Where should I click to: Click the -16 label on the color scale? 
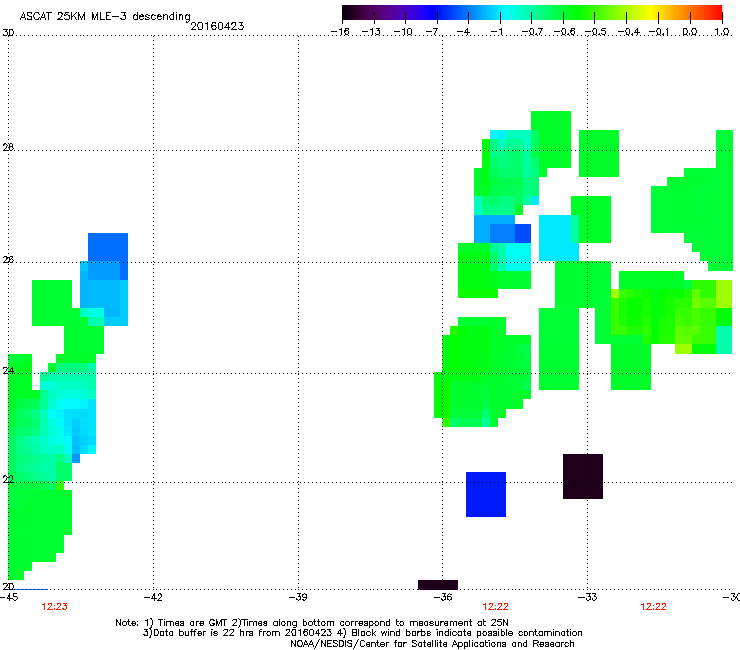tap(340, 32)
